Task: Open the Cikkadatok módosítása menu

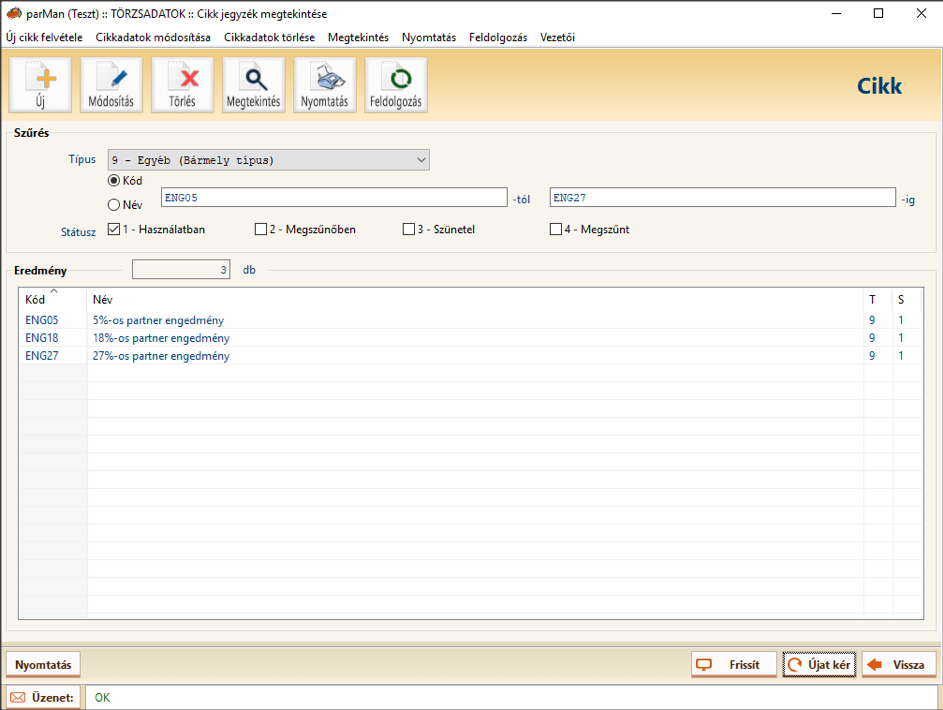Action: pyautogui.click(x=153, y=37)
